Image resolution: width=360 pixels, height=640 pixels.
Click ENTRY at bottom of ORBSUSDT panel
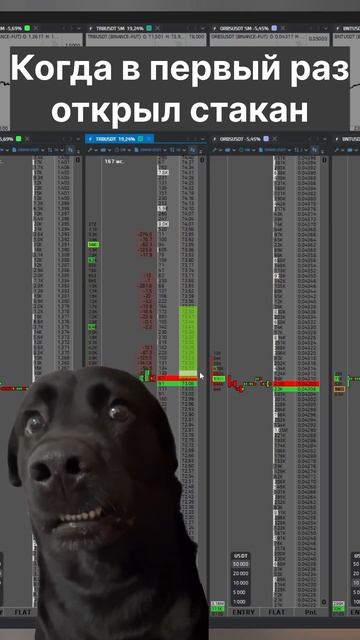click(x=244, y=612)
